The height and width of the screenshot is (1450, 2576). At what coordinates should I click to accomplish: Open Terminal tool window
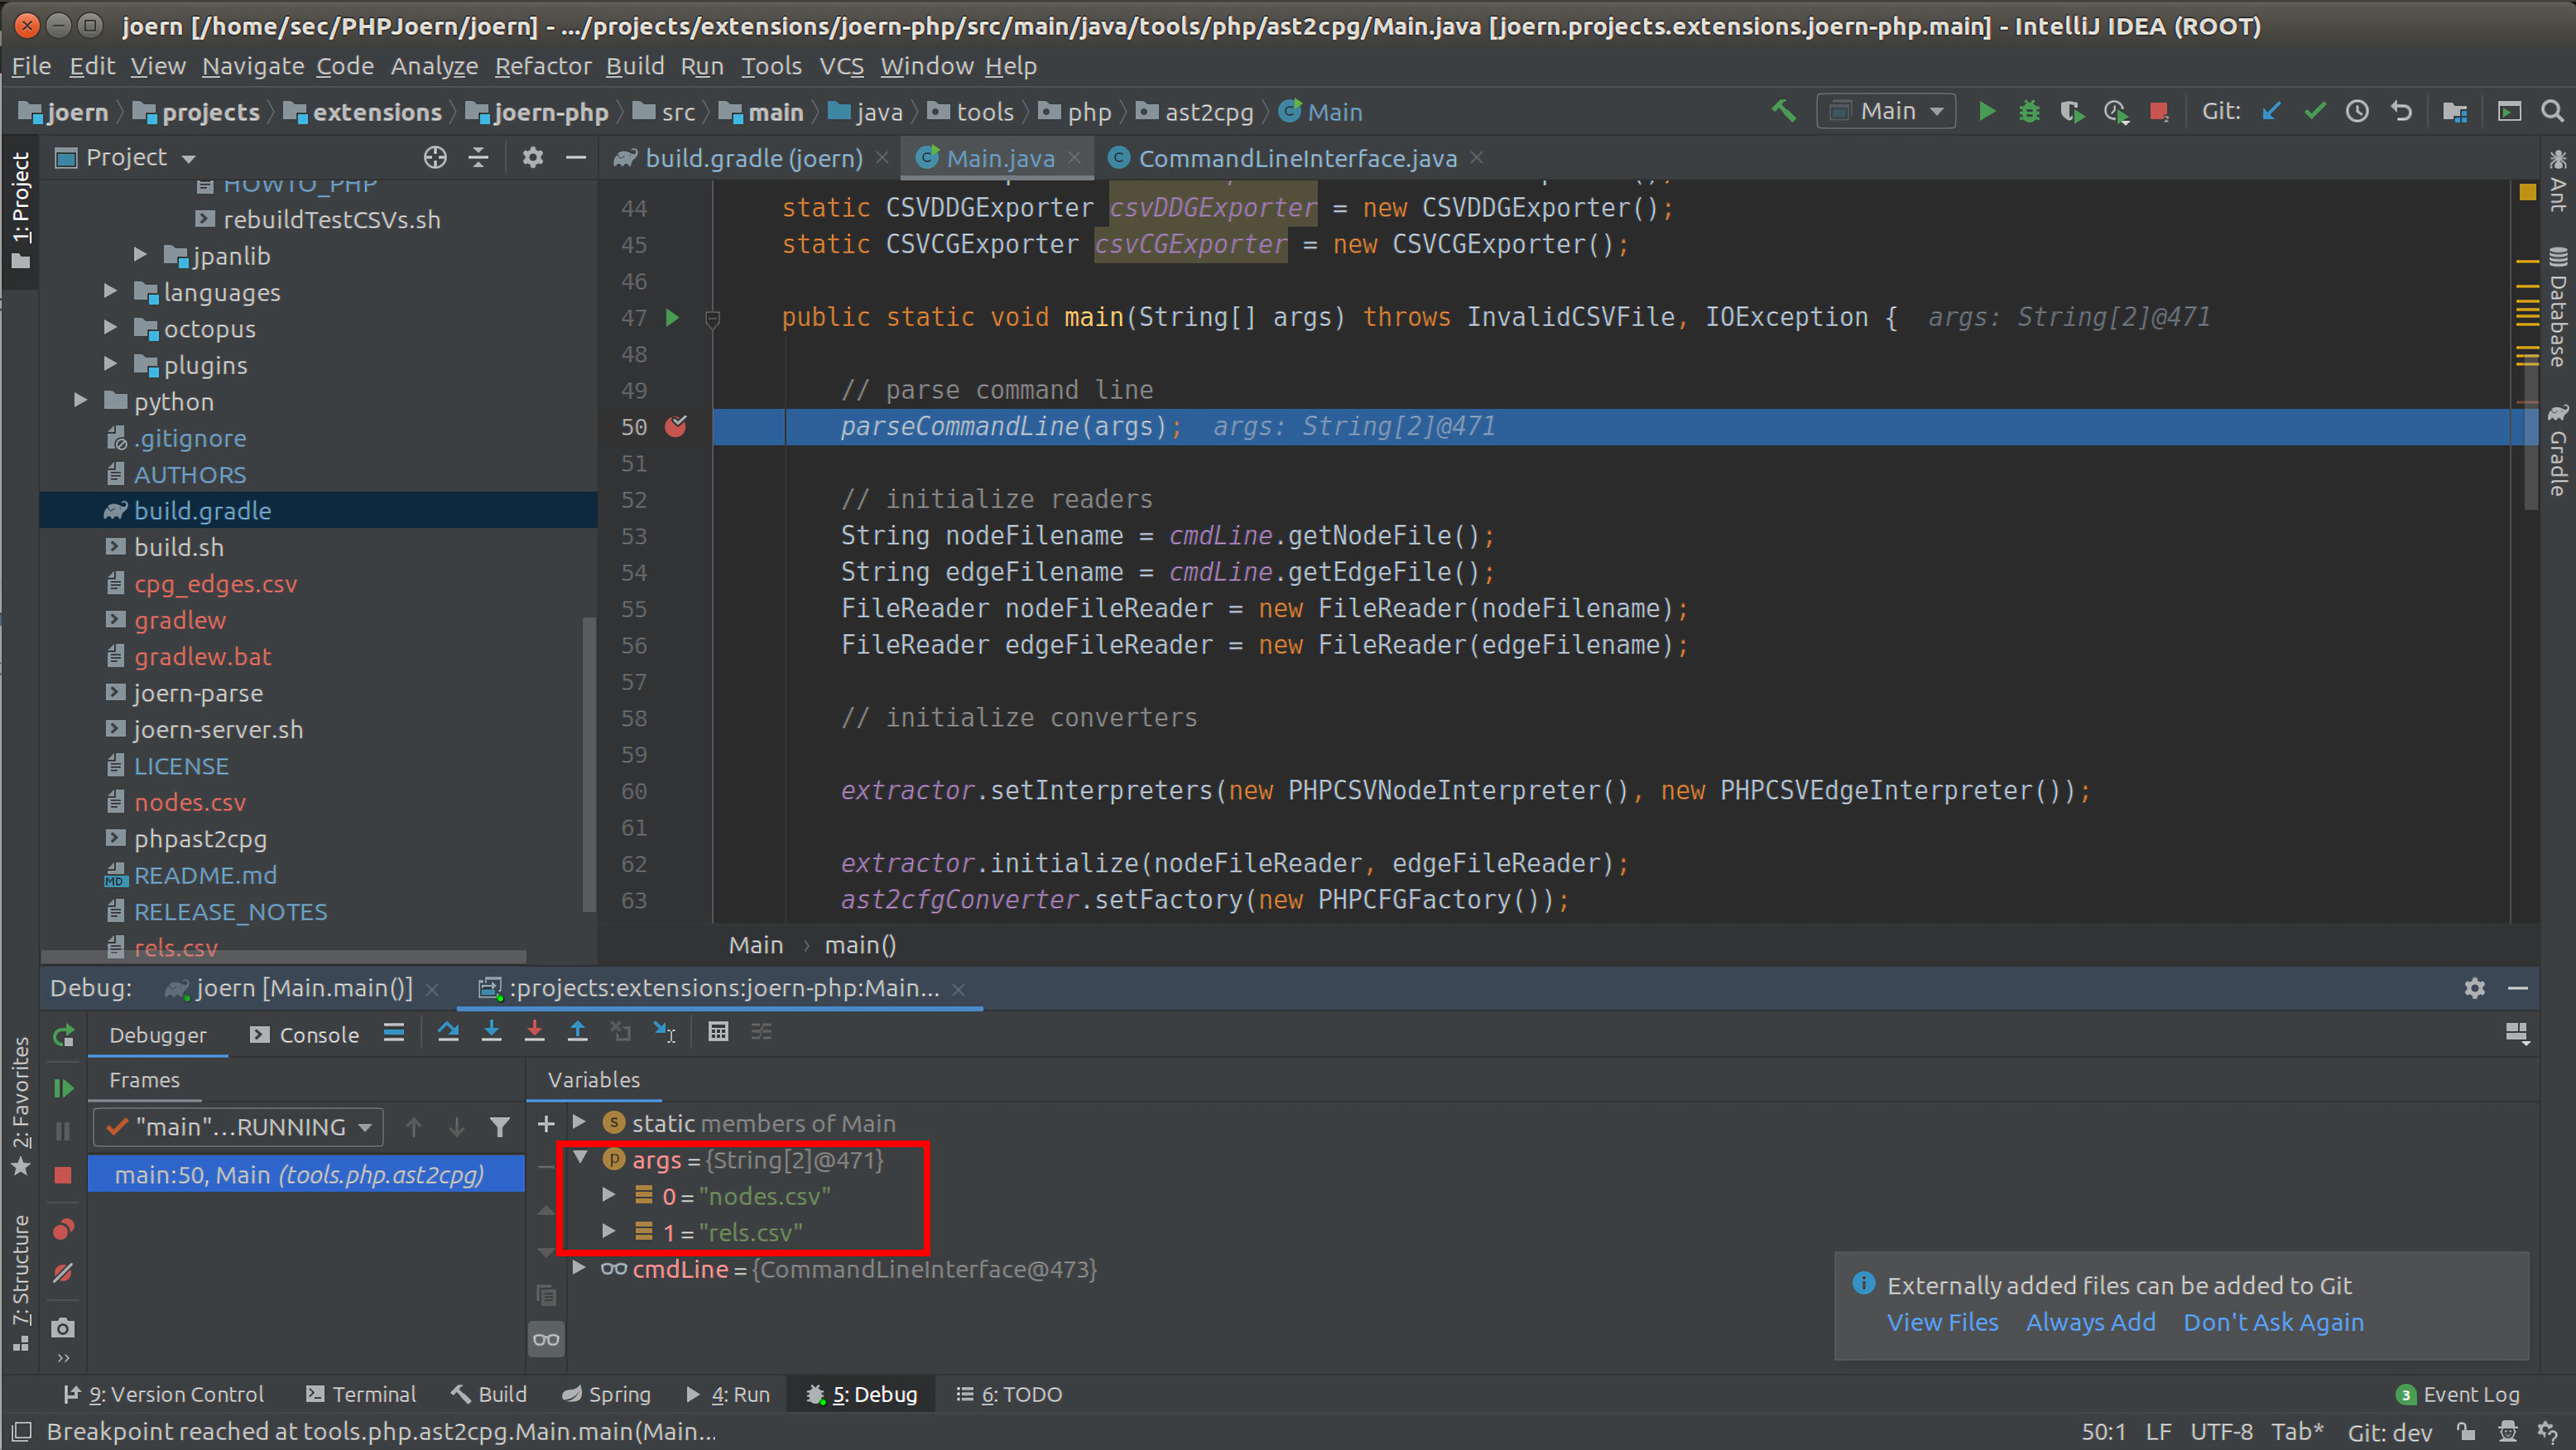(361, 1394)
